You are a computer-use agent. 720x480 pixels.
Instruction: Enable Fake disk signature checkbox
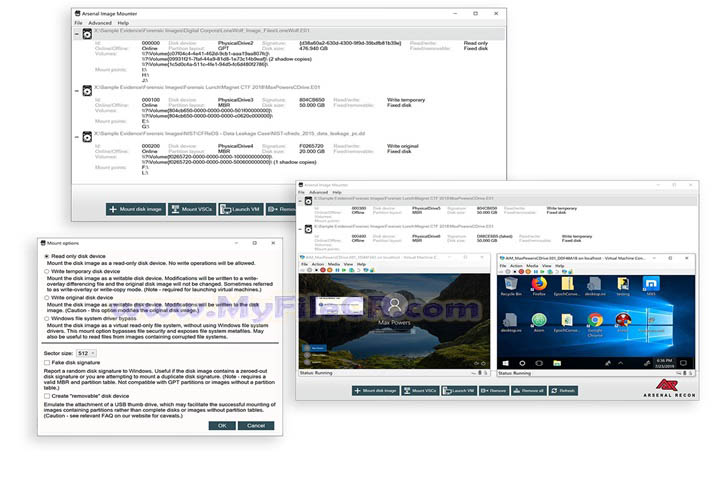[47, 362]
